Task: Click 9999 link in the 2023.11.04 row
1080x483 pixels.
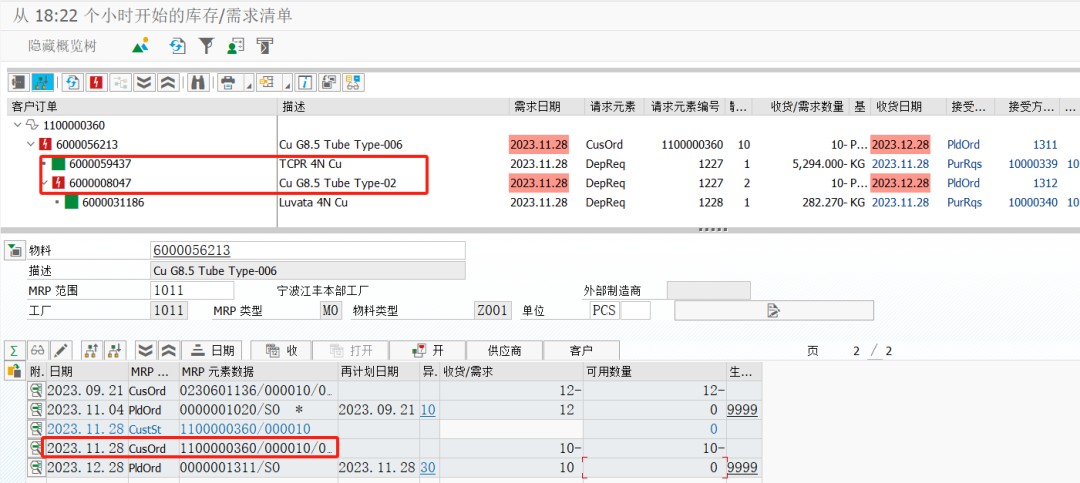Action: (x=742, y=409)
